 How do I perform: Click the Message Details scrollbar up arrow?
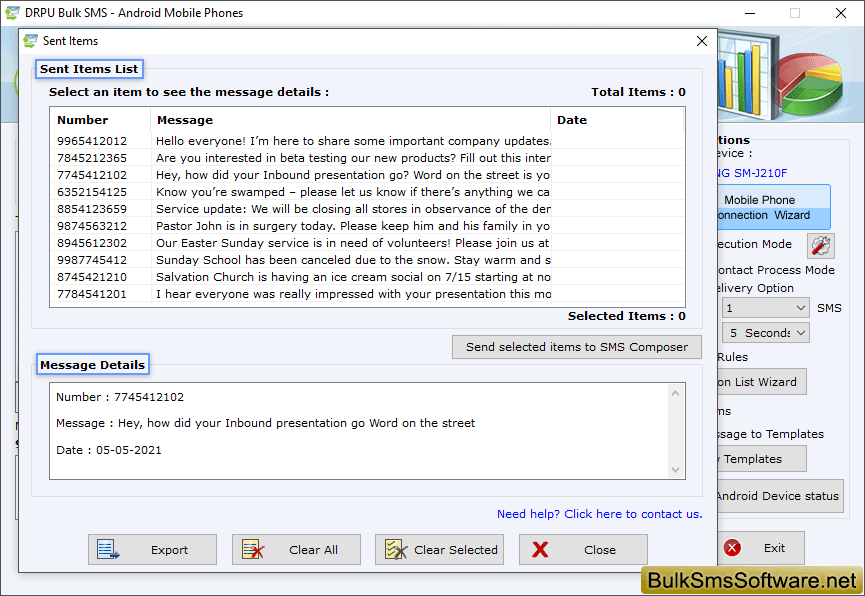click(675, 393)
